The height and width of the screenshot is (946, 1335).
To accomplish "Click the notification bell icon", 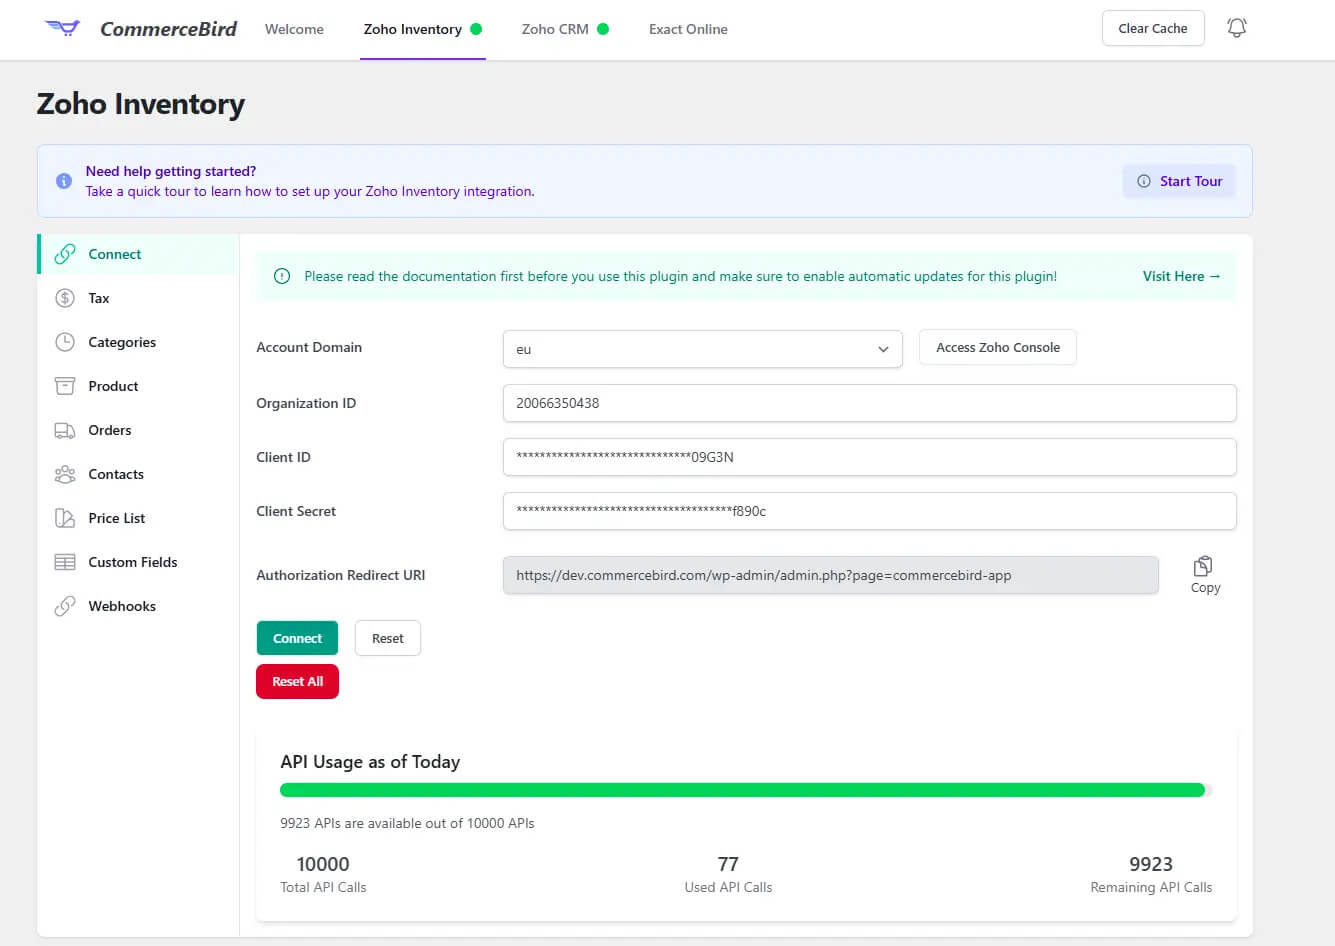I will point(1236,28).
